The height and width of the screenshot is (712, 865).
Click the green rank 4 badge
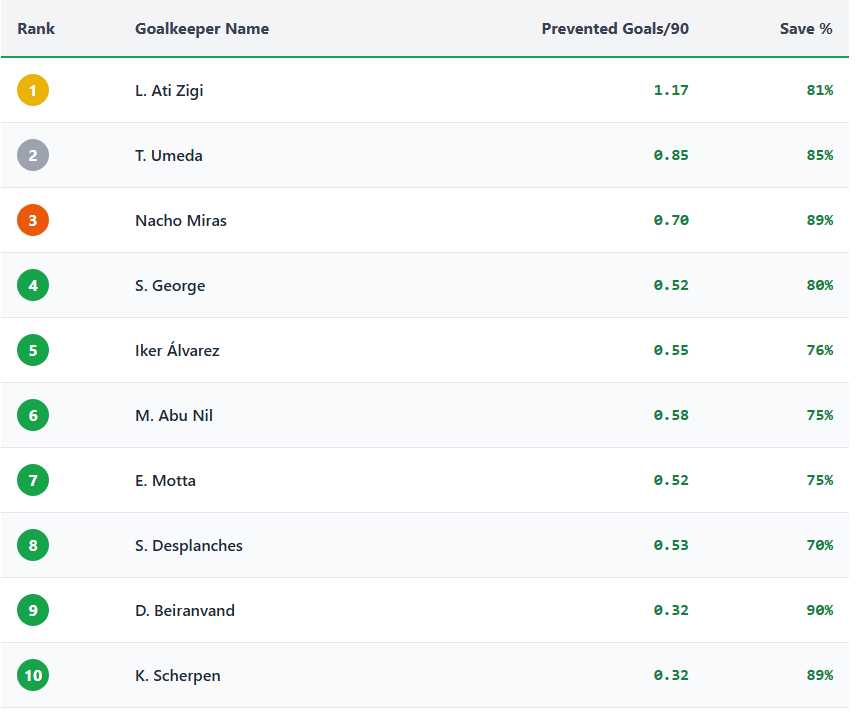pyautogui.click(x=33, y=286)
